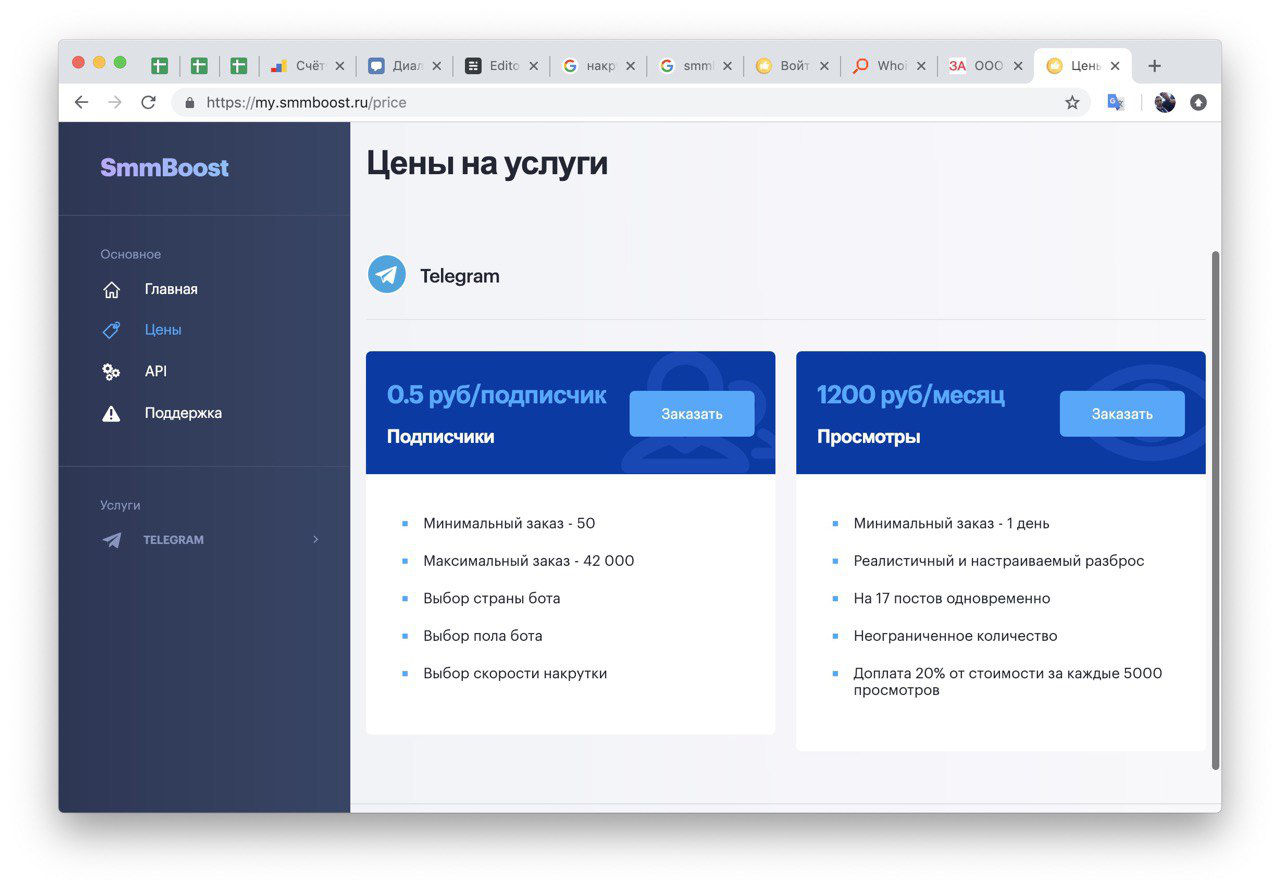Open a new tab with the plus button

1154,66
